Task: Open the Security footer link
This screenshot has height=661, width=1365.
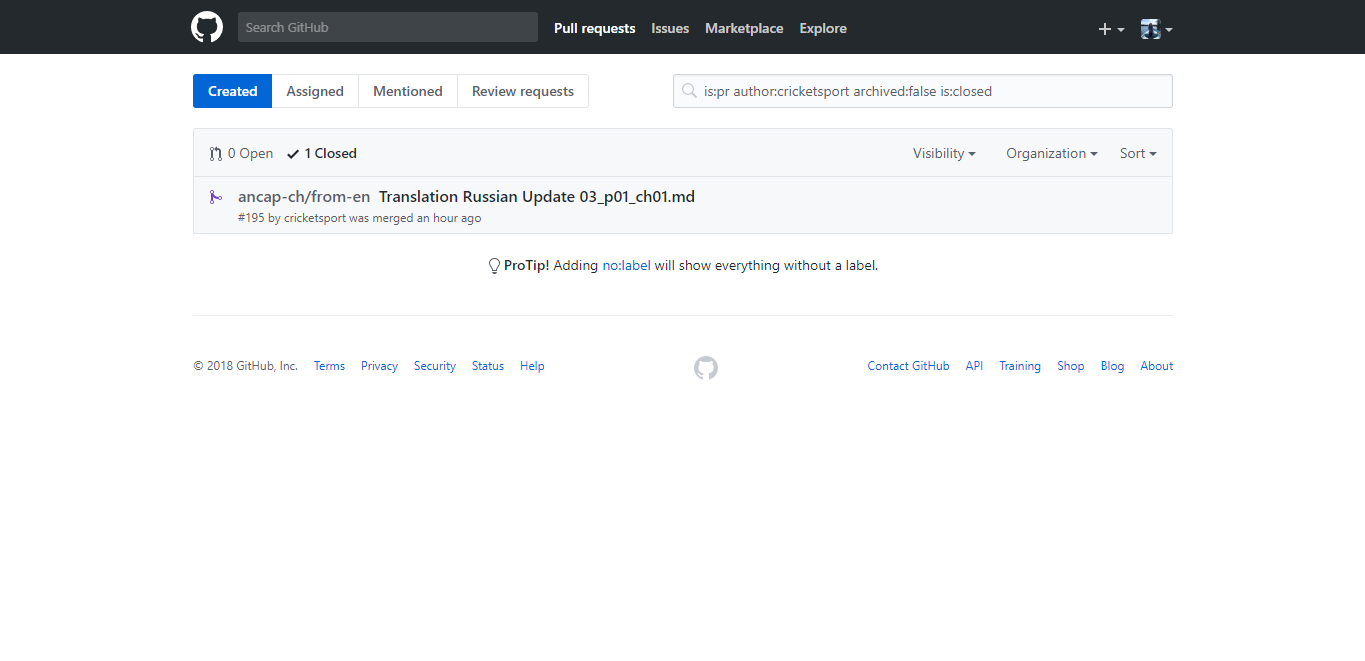Action: (435, 366)
